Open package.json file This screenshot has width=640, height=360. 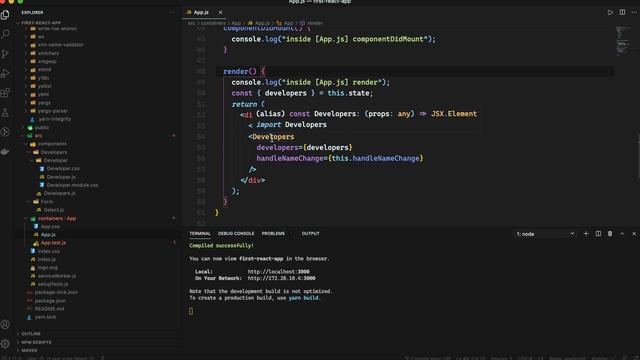(50, 301)
